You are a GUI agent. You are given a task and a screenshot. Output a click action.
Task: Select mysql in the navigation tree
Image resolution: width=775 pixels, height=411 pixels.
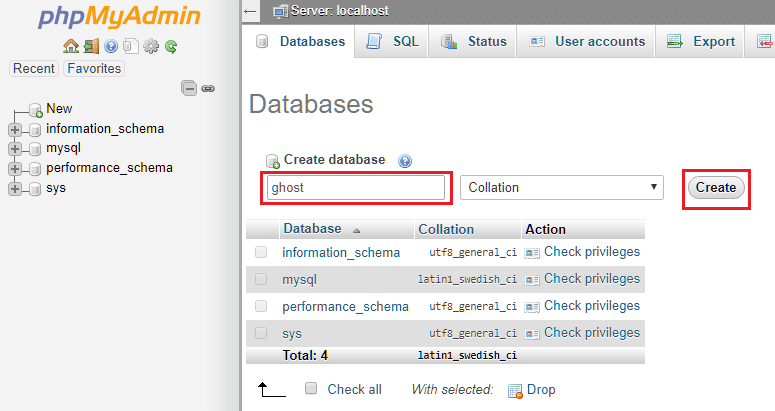tap(63, 148)
